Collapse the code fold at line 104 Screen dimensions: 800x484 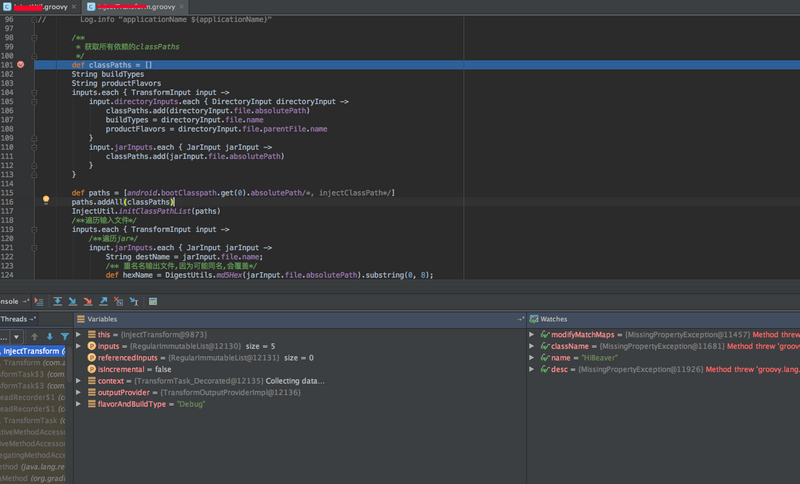(34, 92)
